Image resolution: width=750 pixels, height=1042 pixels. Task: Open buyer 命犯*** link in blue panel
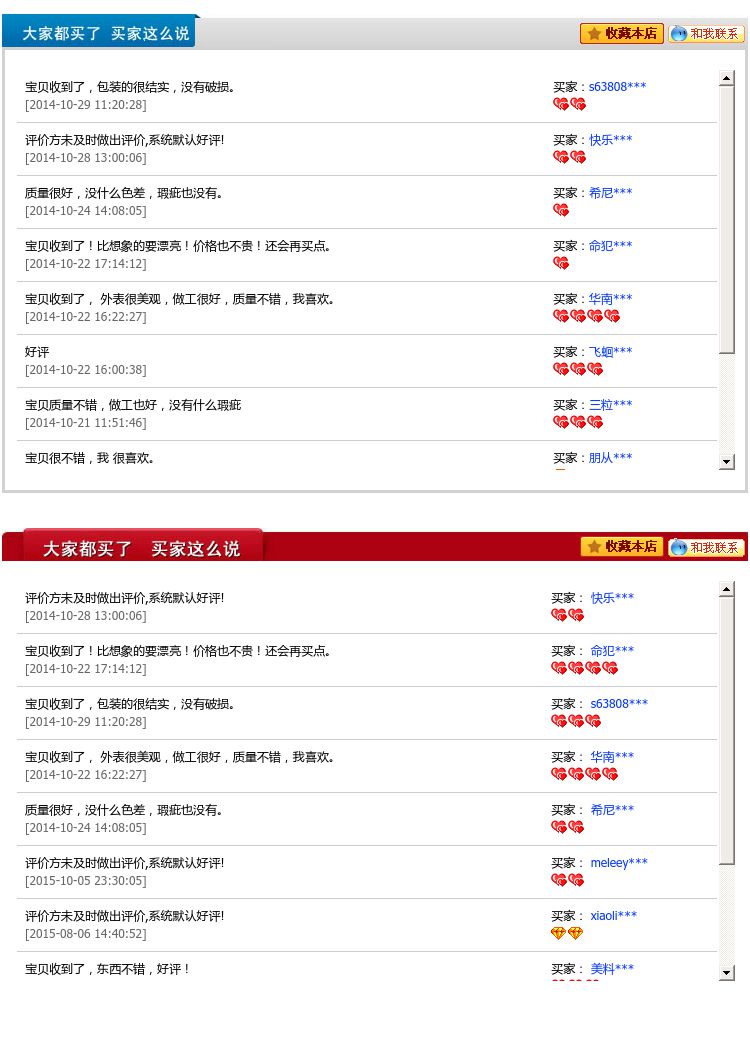[x=610, y=246]
